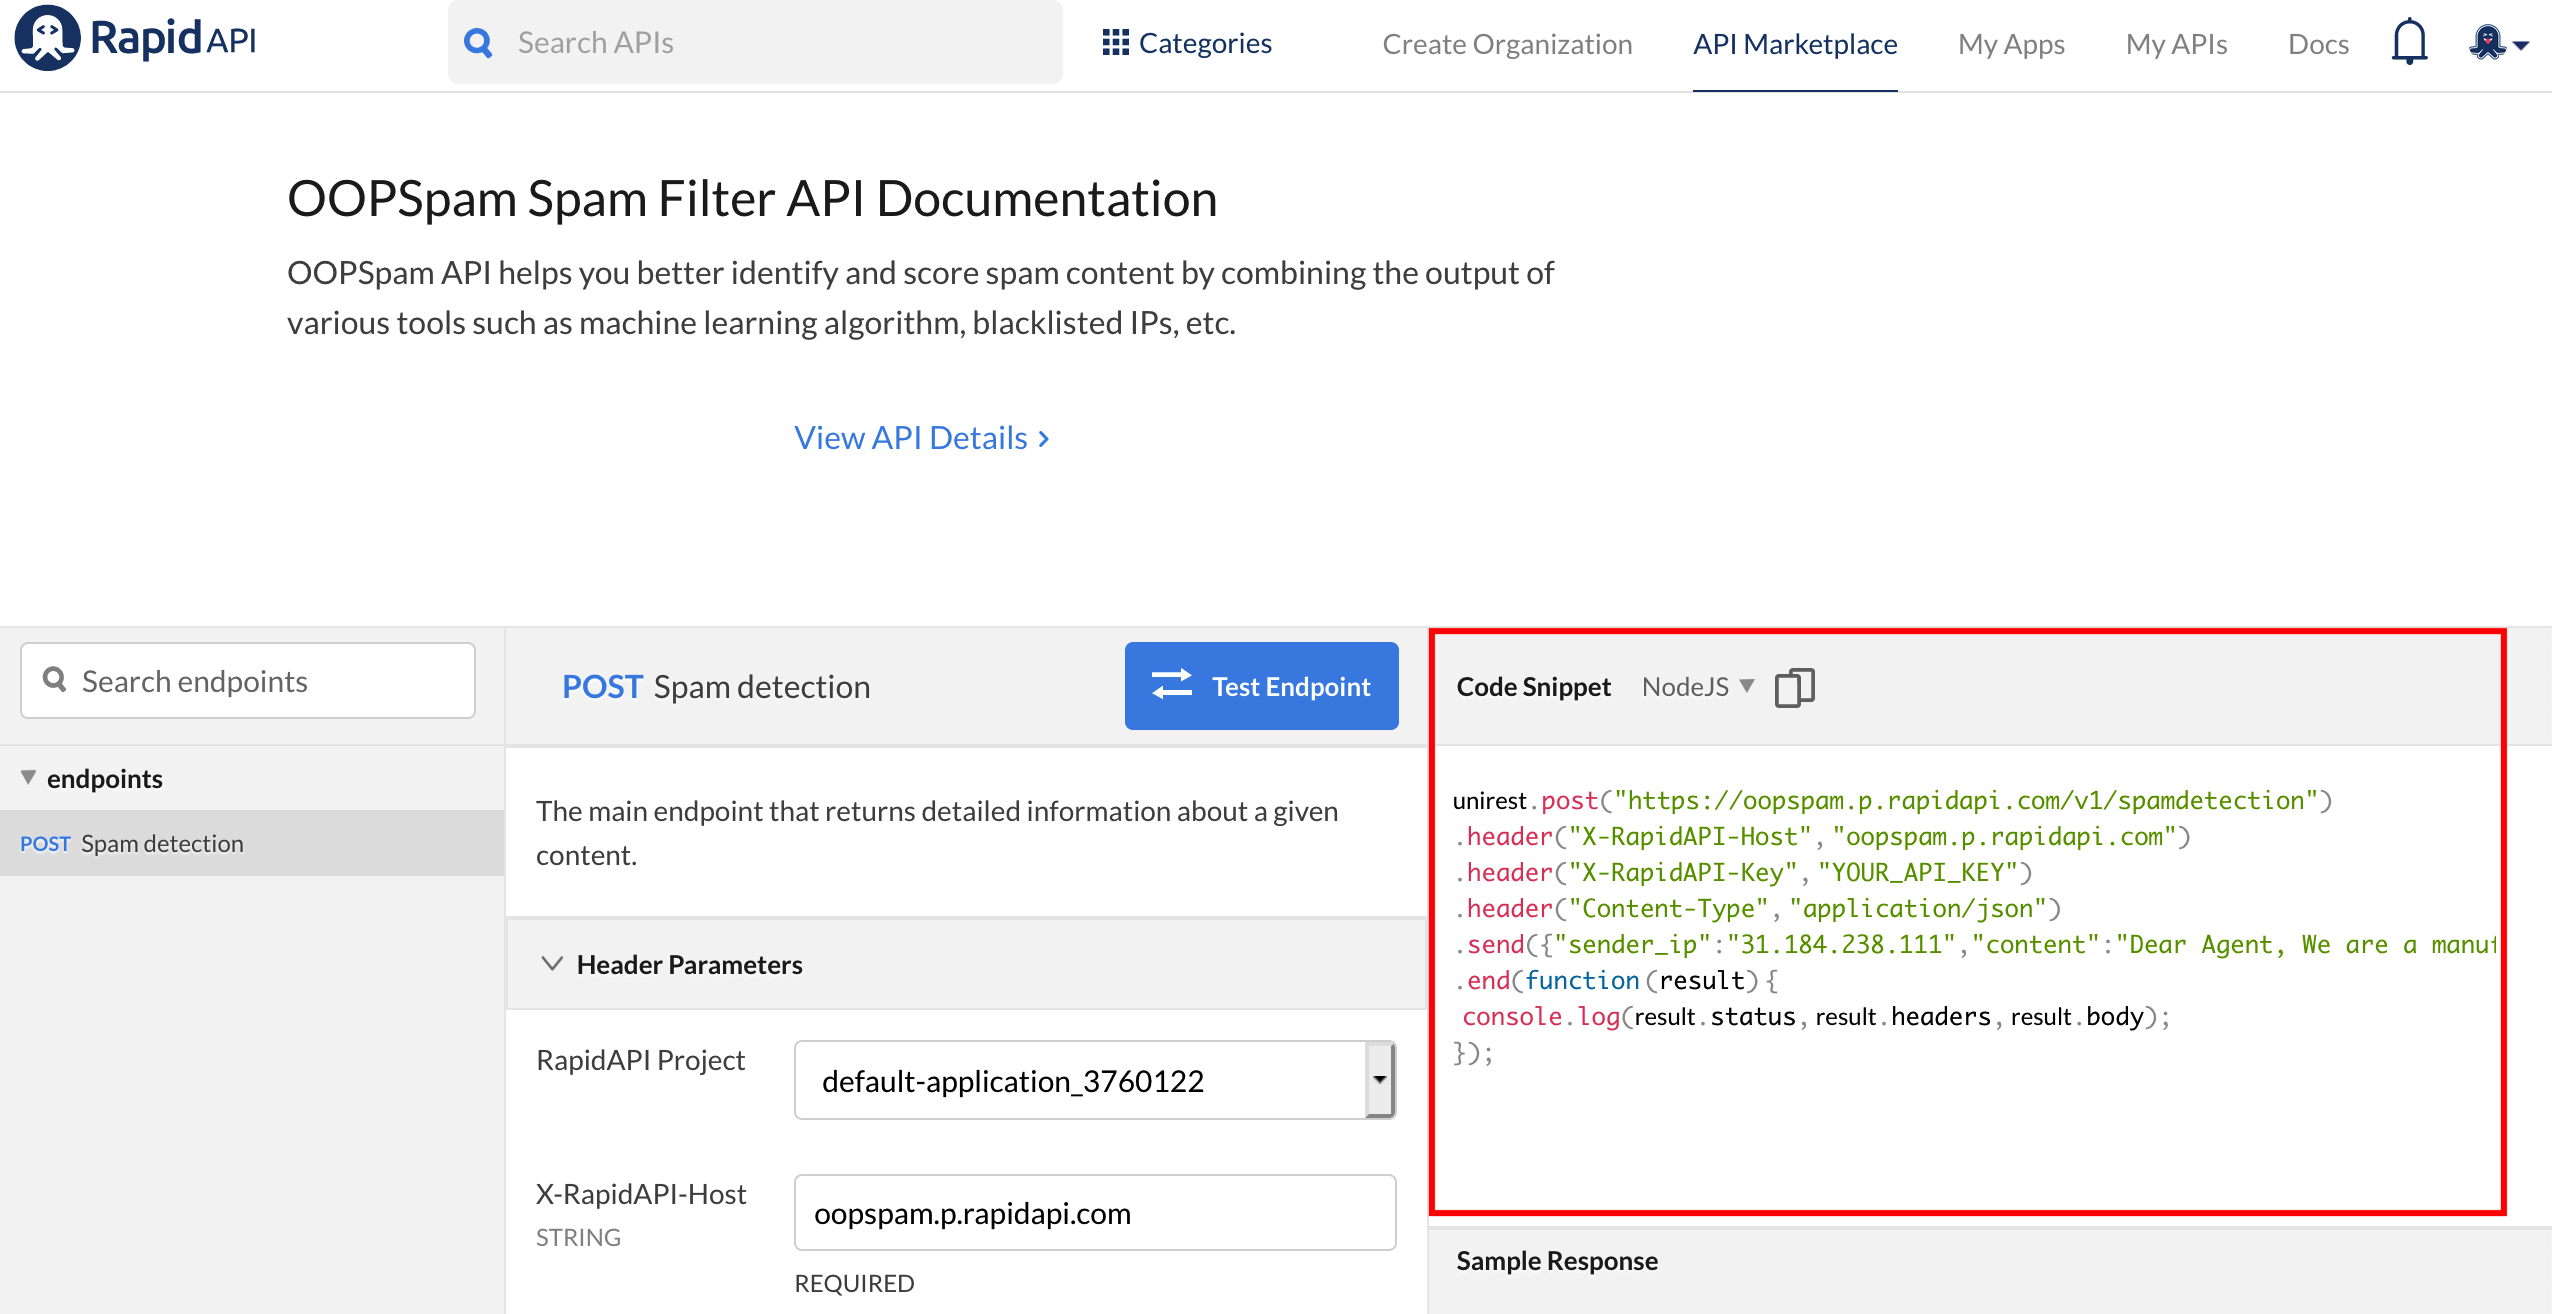
Task: Open the NodeJS language dropdown
Action: 1697,686
